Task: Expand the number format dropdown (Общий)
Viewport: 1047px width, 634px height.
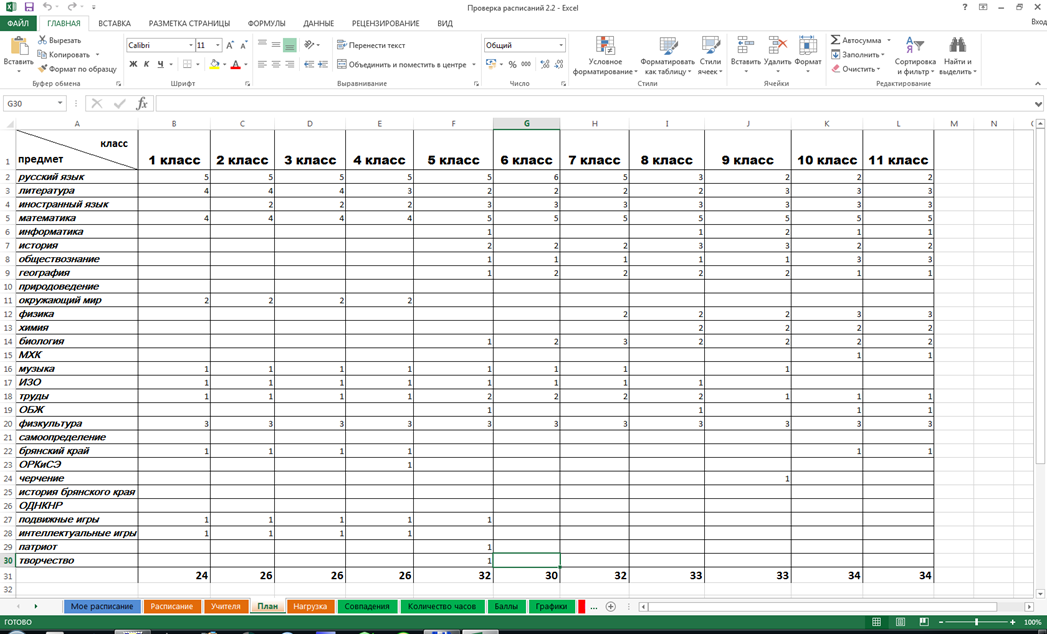Action: click(561, 45)
